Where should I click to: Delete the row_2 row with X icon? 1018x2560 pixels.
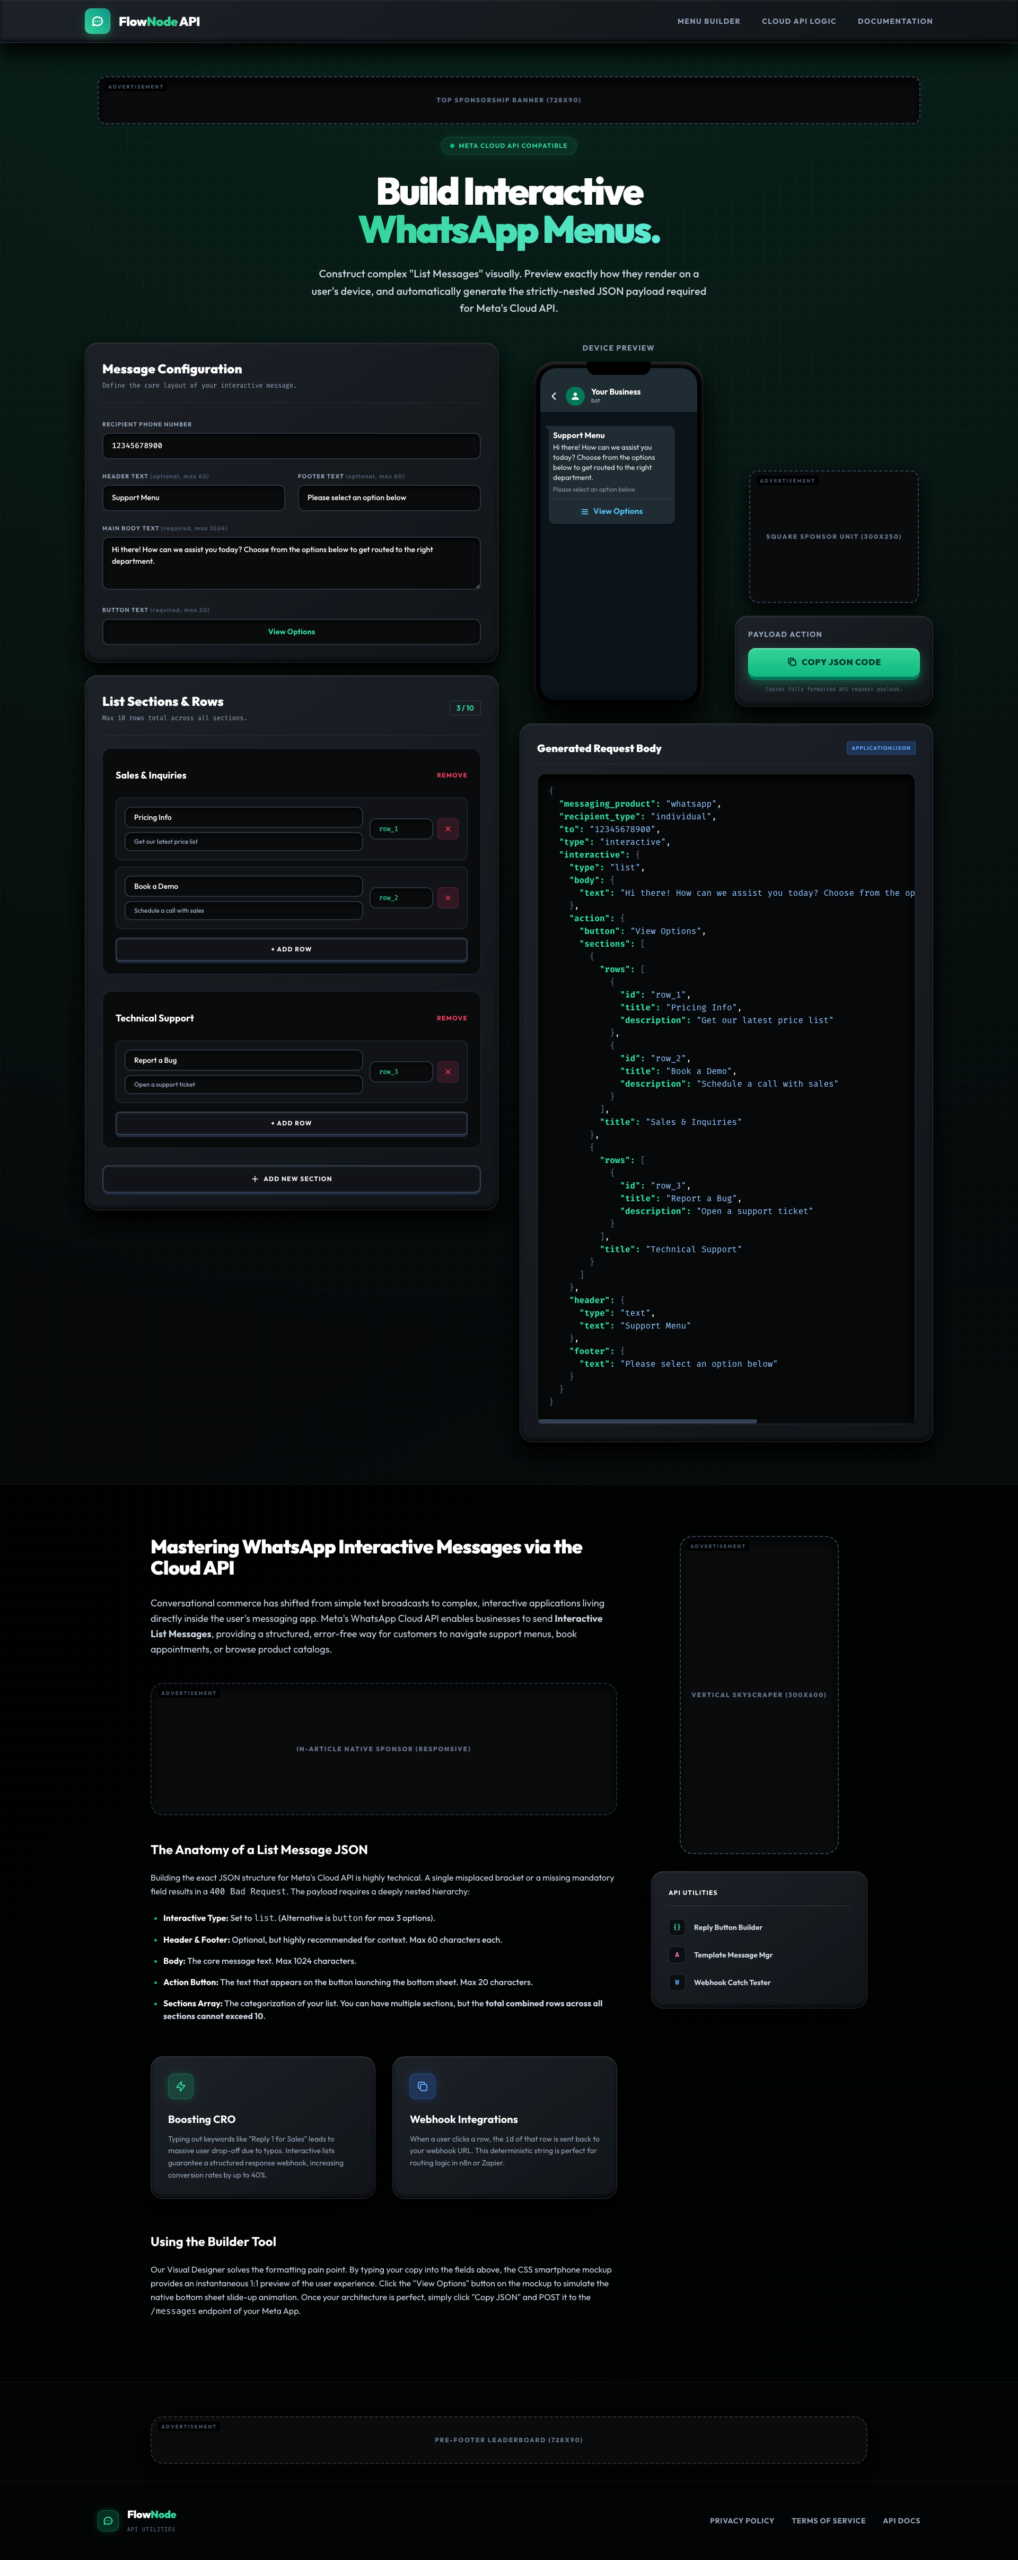click(448, 898)
